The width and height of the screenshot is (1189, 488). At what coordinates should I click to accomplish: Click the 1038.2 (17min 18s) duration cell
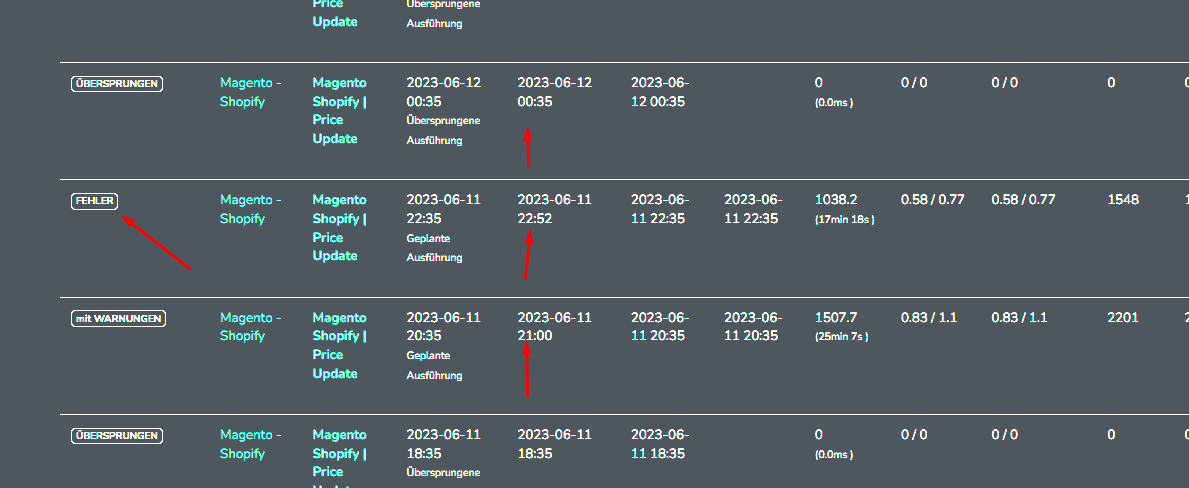coord(845,208)
